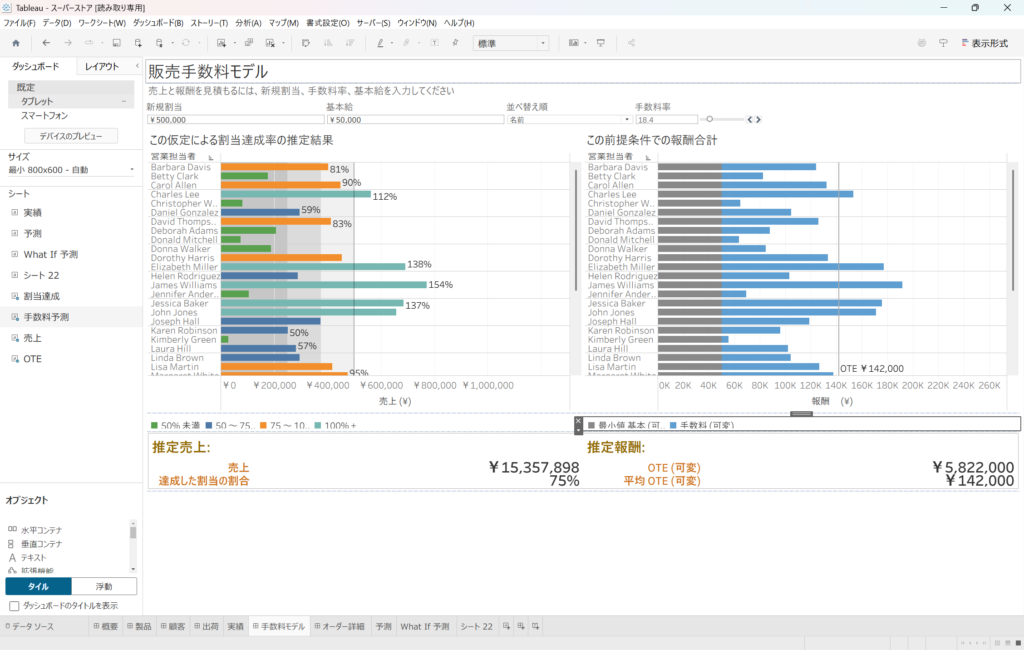
Task: Select the 浮動 (floating) layout toggle
Action: [104, 587]
